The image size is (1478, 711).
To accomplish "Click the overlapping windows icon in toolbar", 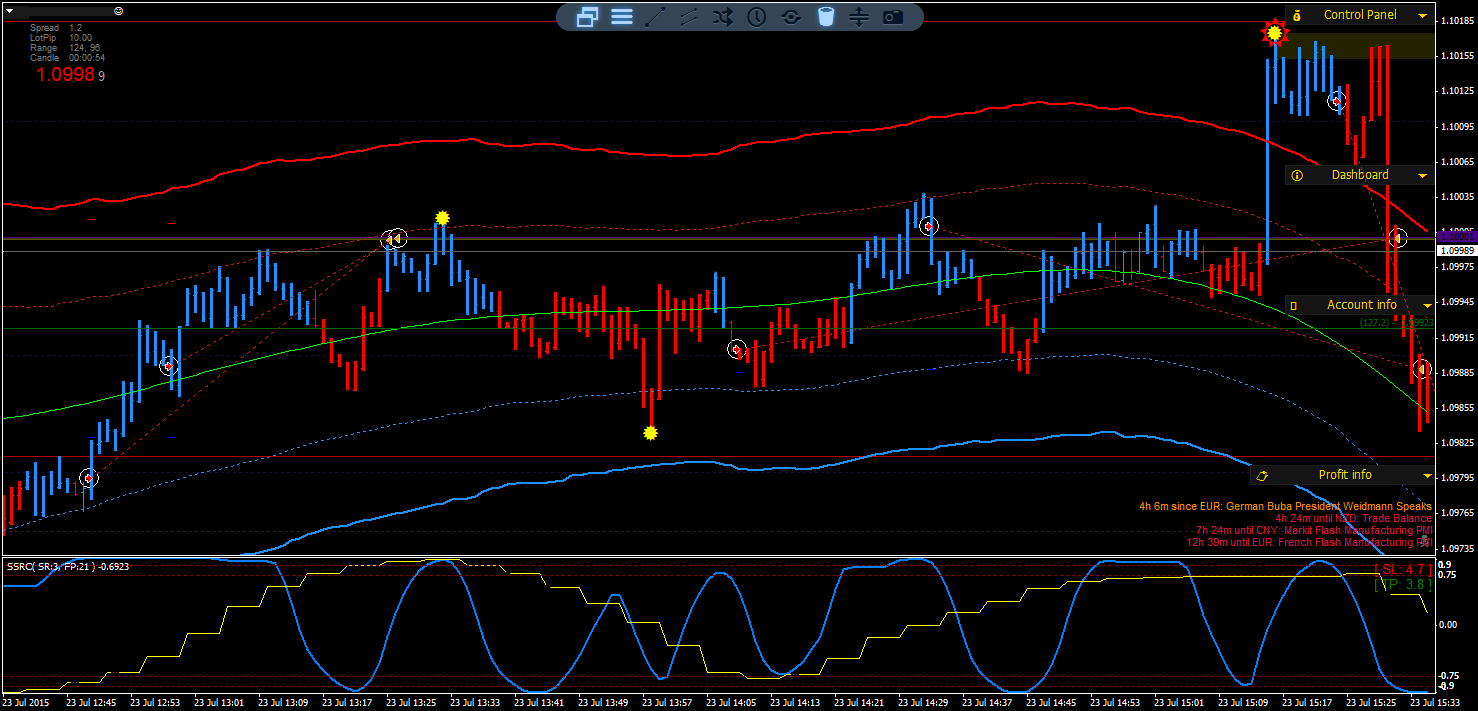I will (587, 16).
